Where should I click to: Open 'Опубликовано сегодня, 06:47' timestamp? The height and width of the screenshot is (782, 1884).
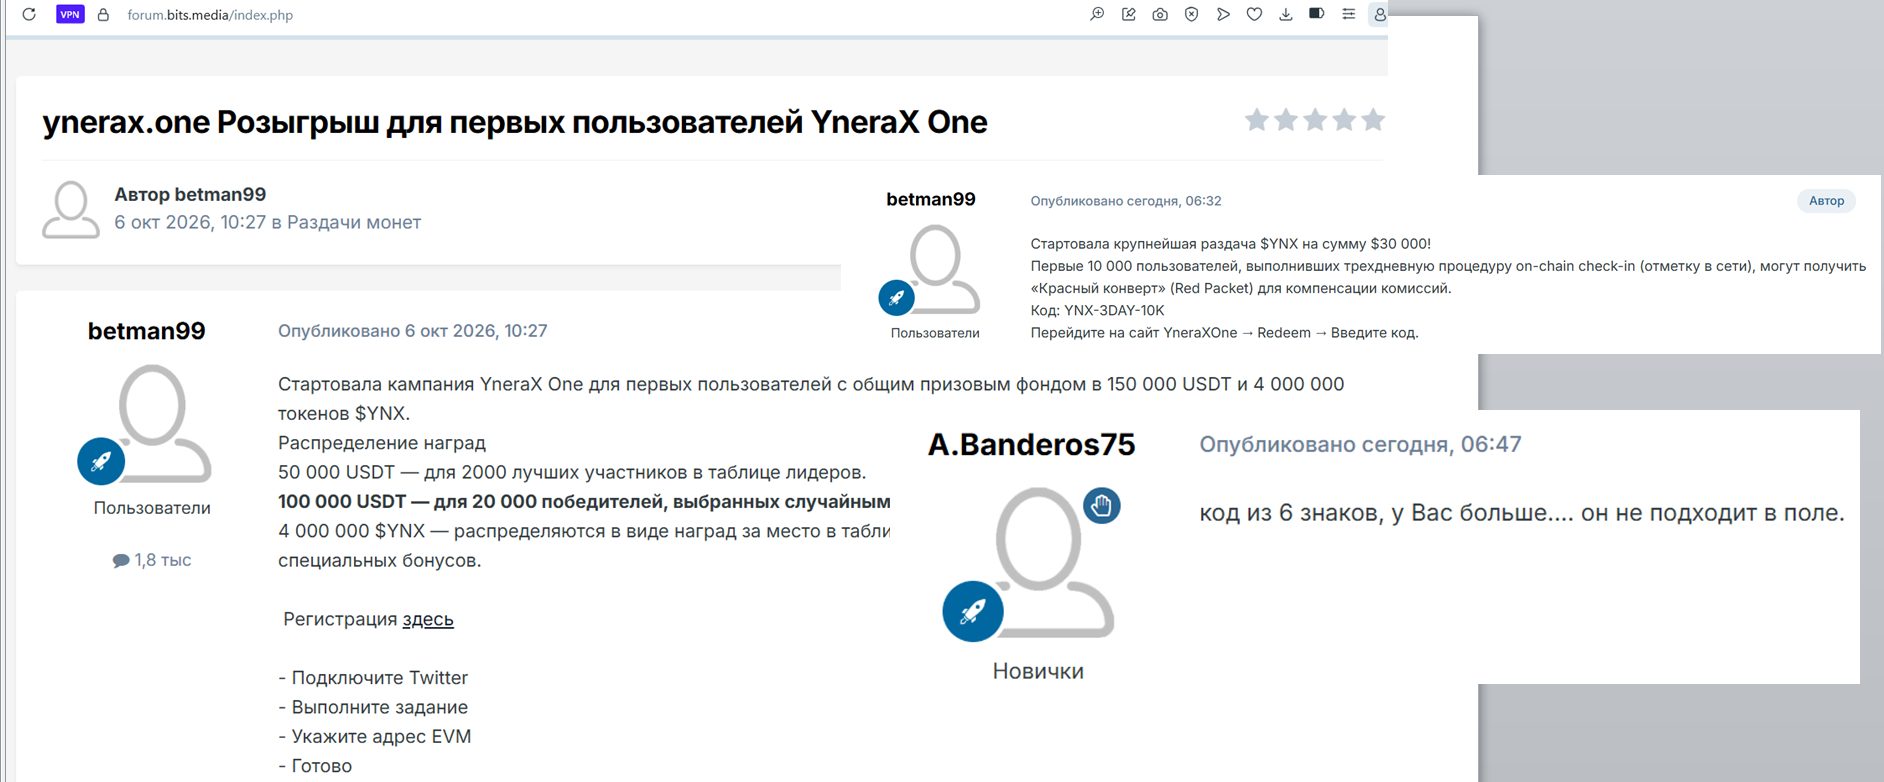(1360, 444)
